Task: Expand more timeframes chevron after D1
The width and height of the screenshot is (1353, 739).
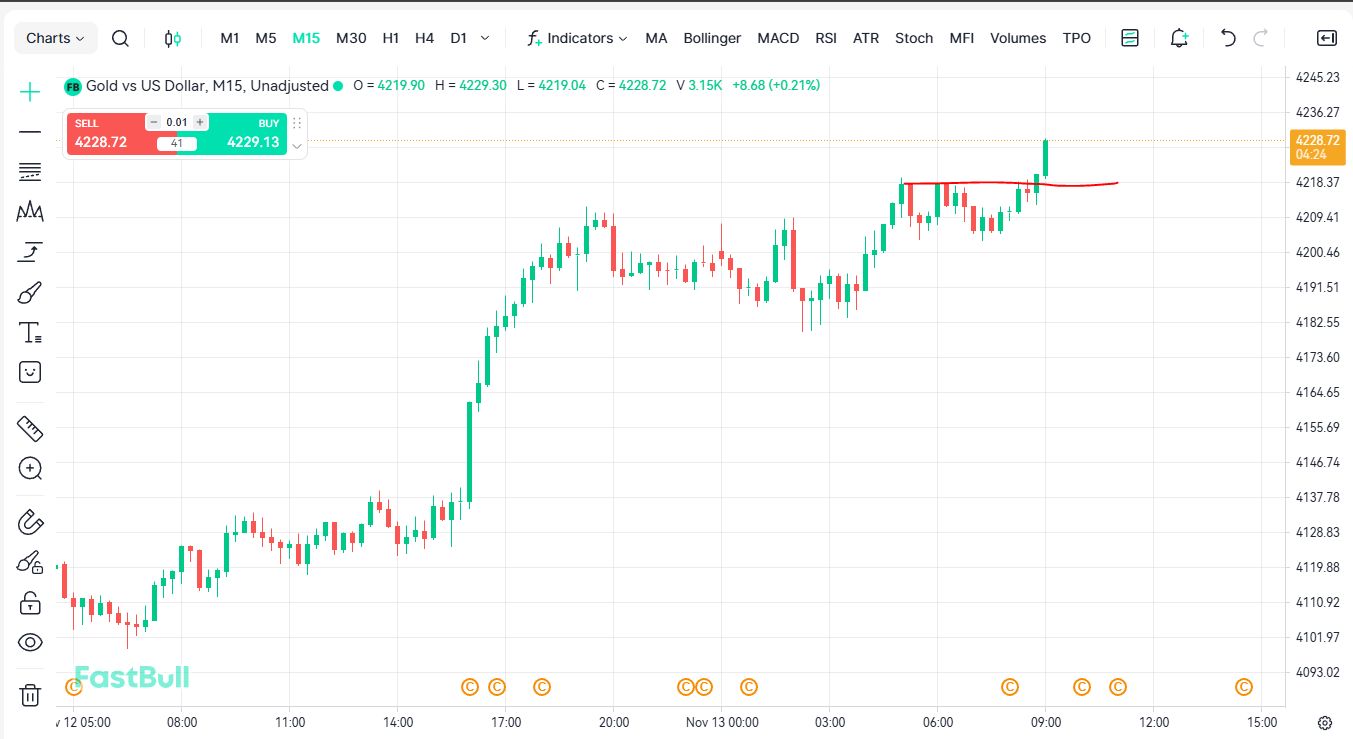Action: point(485,38)
